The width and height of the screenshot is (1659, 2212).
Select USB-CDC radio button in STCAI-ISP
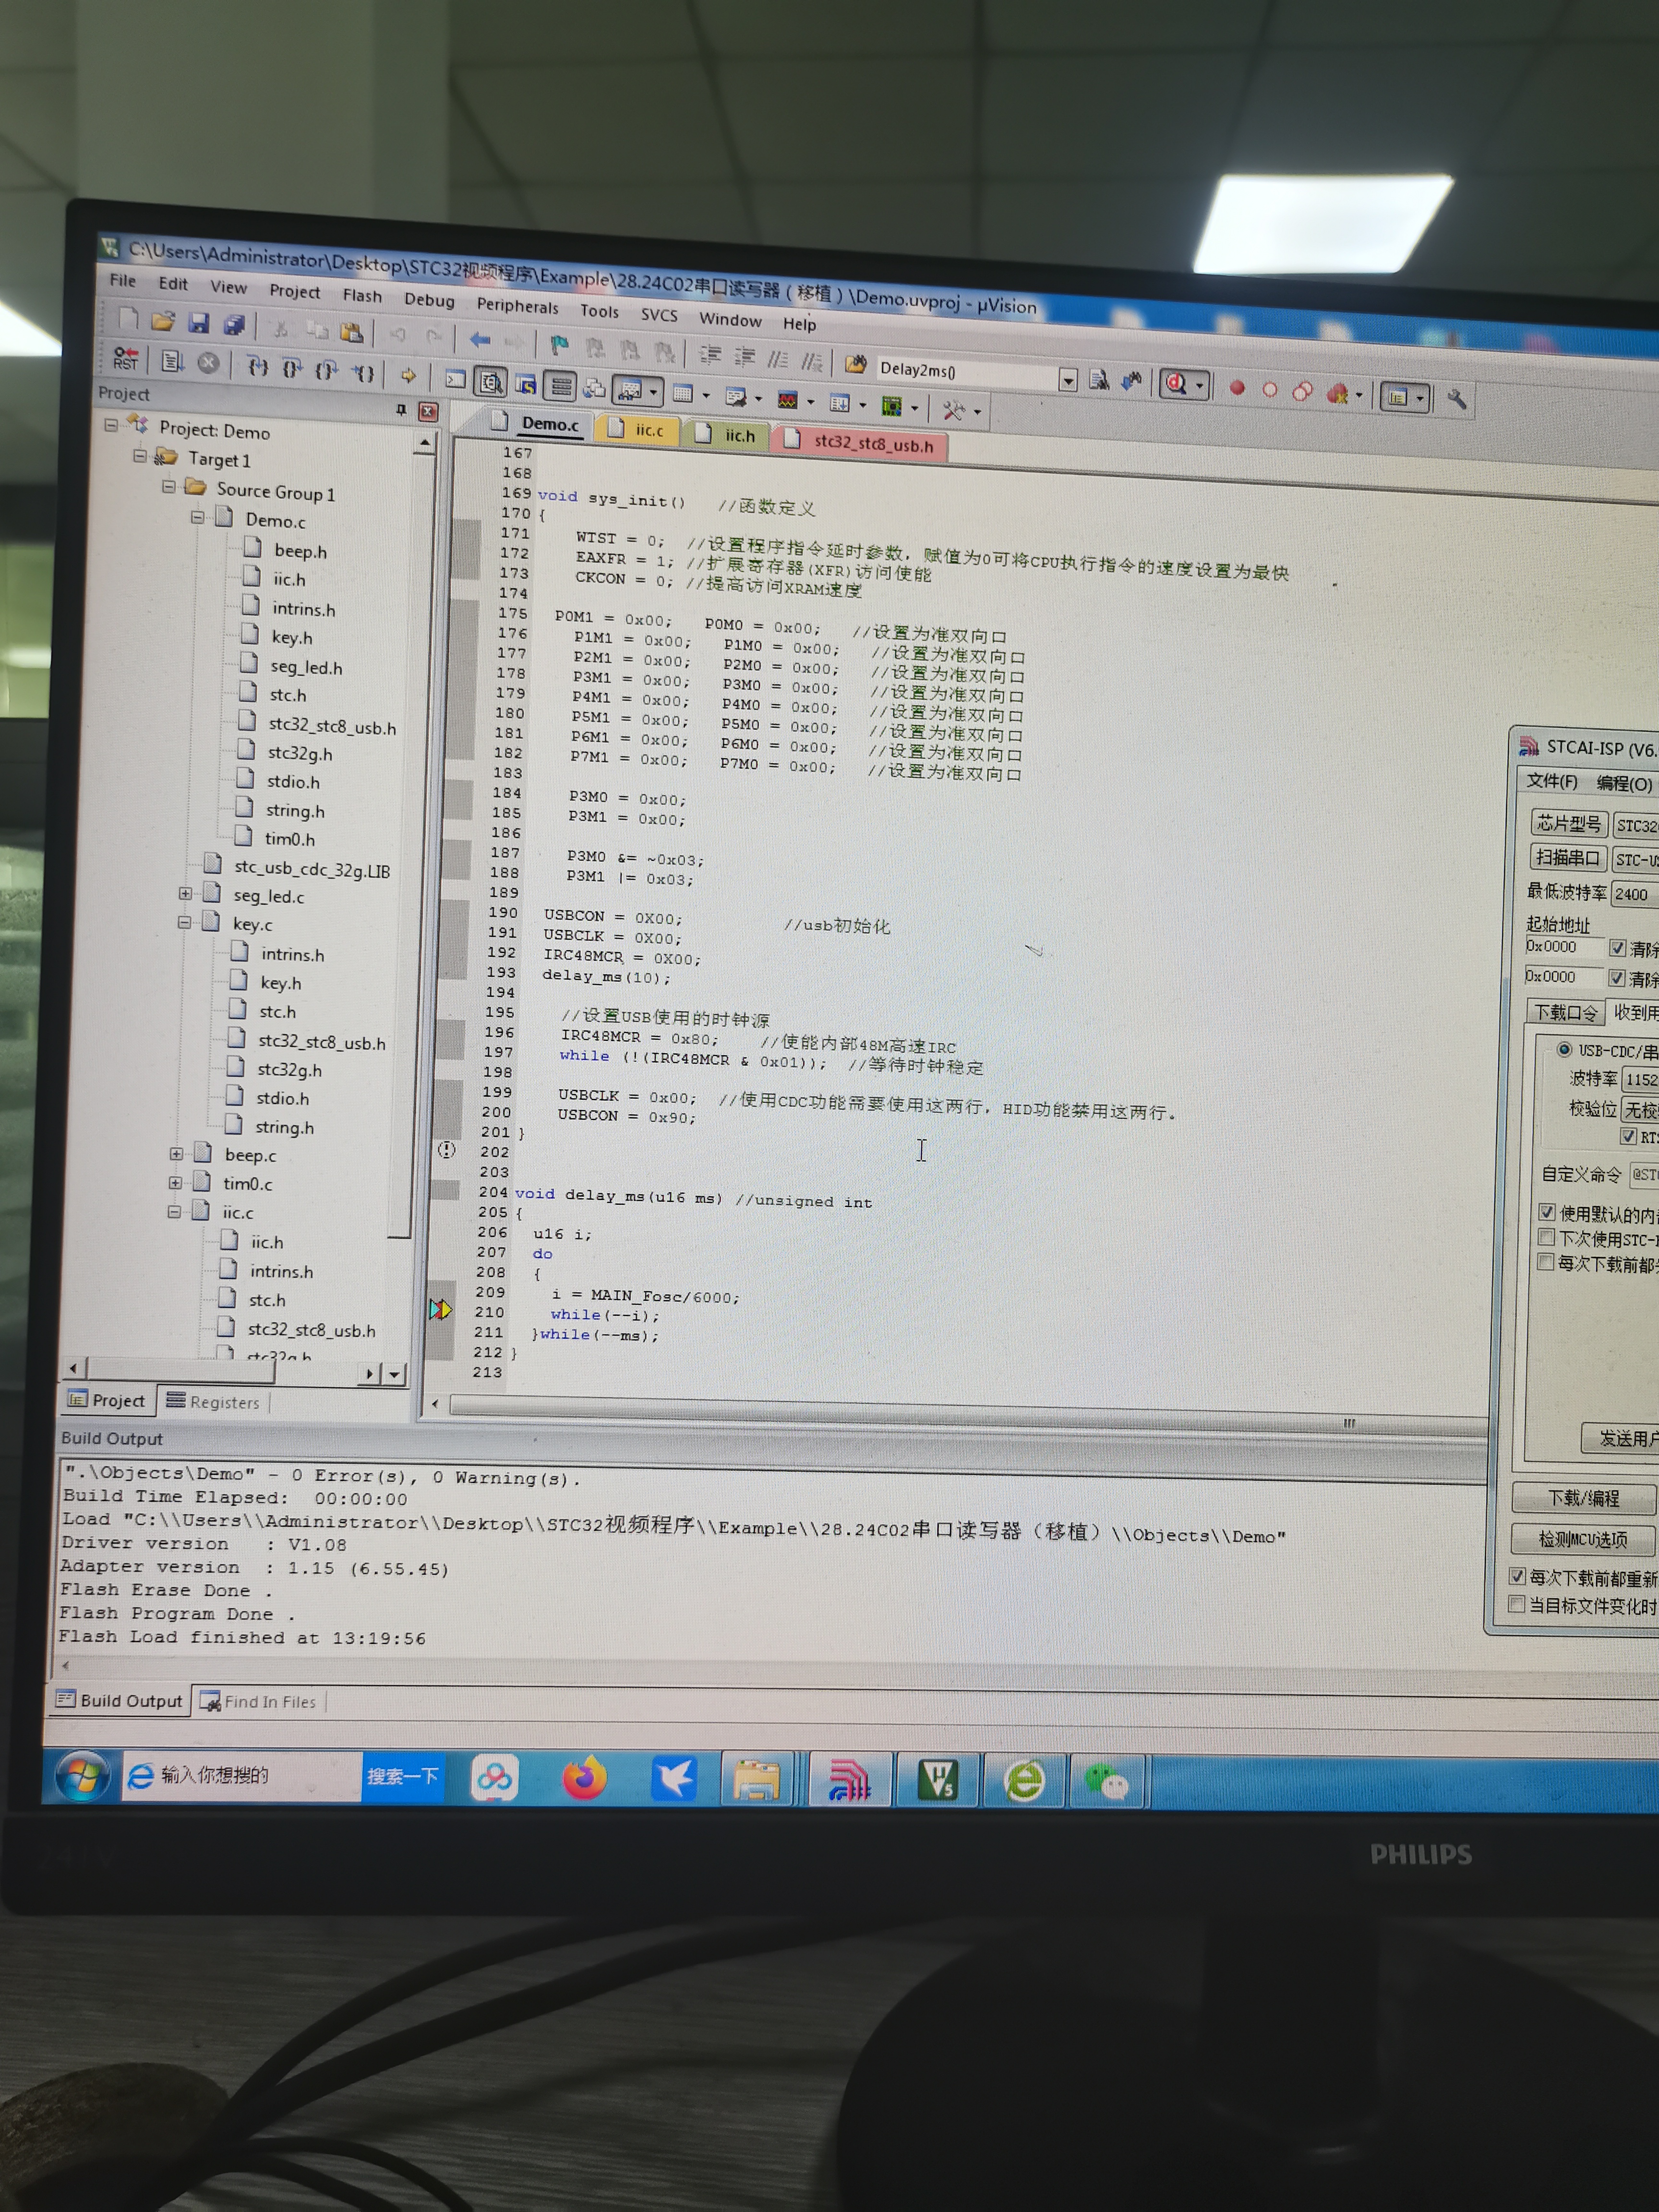[1564, 1049]
